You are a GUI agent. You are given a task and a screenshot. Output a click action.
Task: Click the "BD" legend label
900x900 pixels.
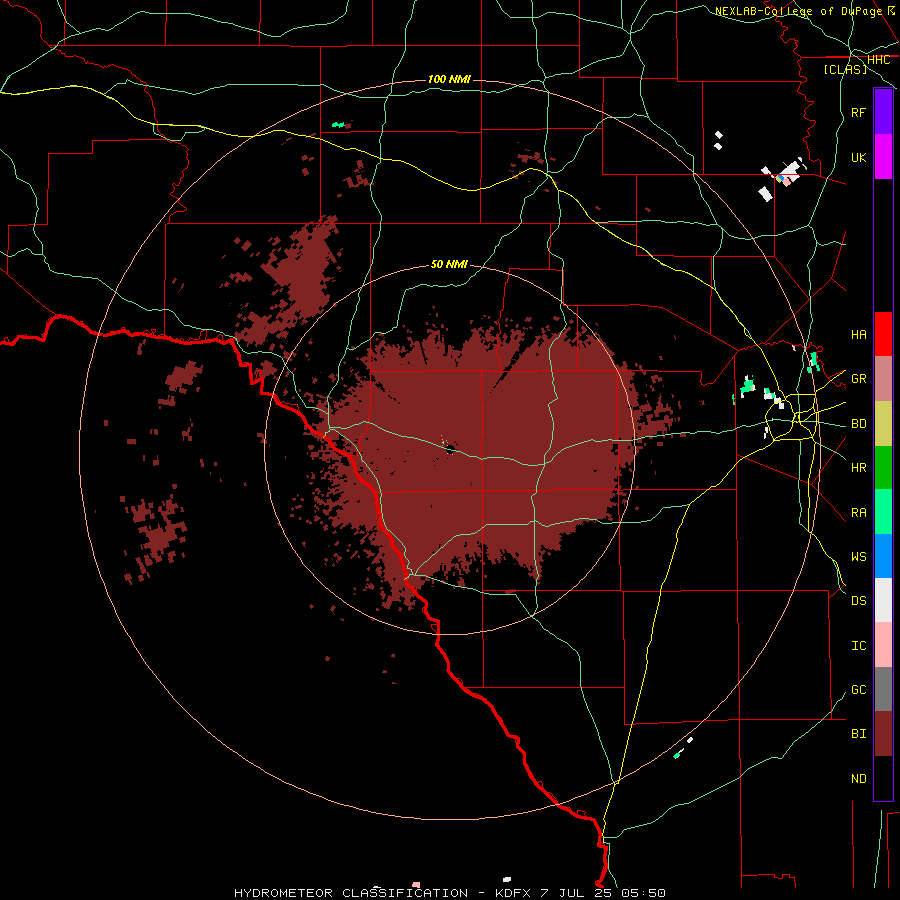coord(858,424)
